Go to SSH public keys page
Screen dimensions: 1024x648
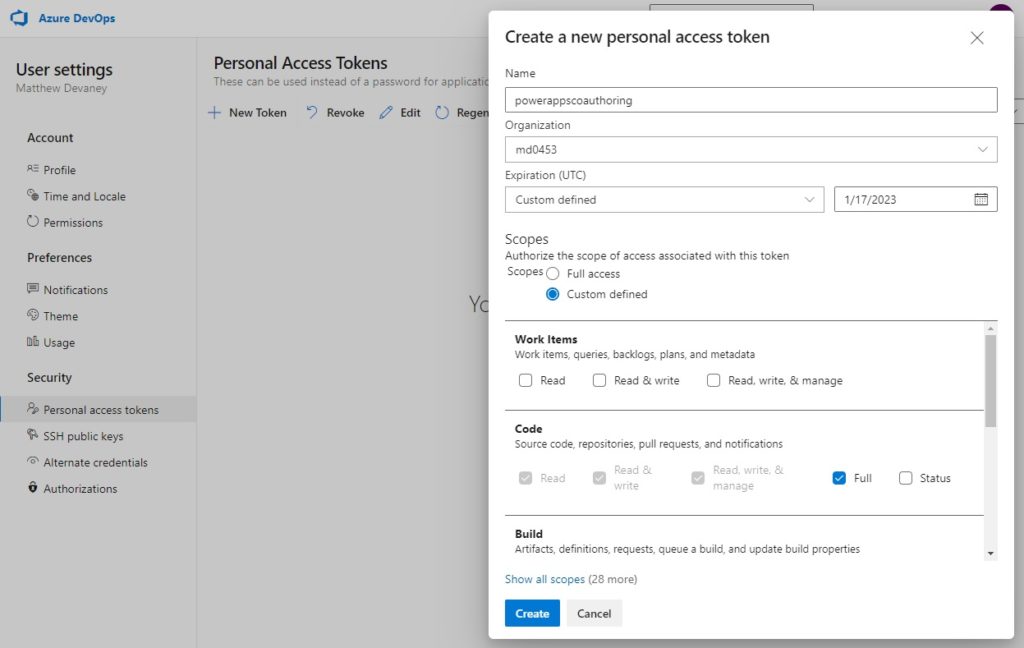83,436
